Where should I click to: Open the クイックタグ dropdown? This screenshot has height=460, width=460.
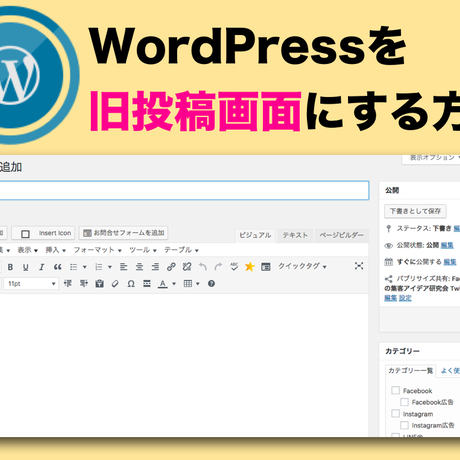pos(302,266)
